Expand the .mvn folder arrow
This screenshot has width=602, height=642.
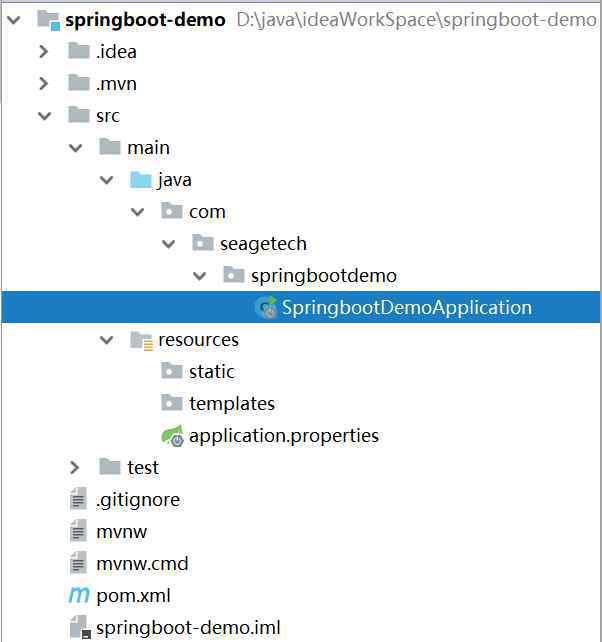point(43,83)
